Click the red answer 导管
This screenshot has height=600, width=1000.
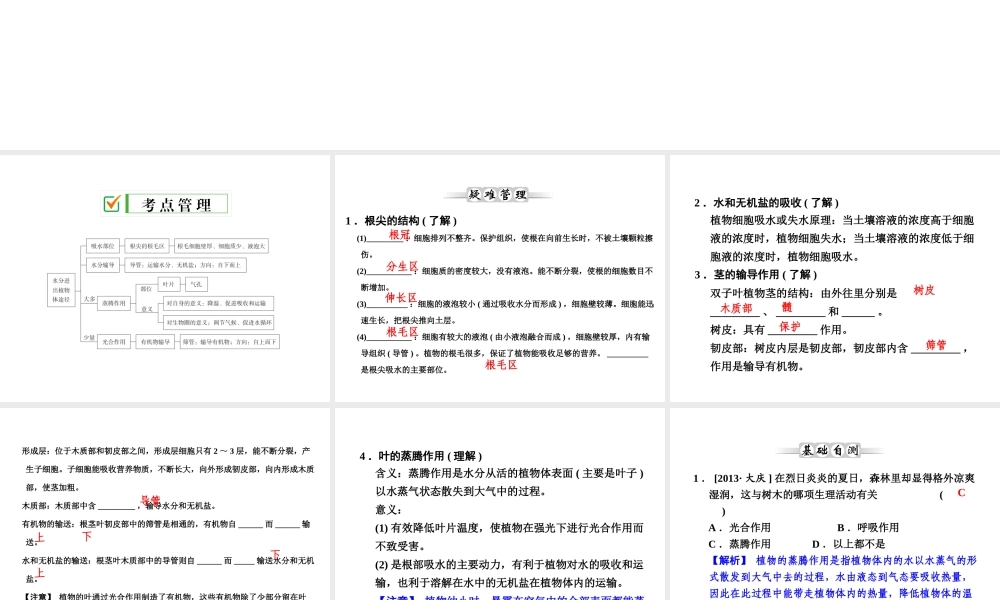coord(151,501)
